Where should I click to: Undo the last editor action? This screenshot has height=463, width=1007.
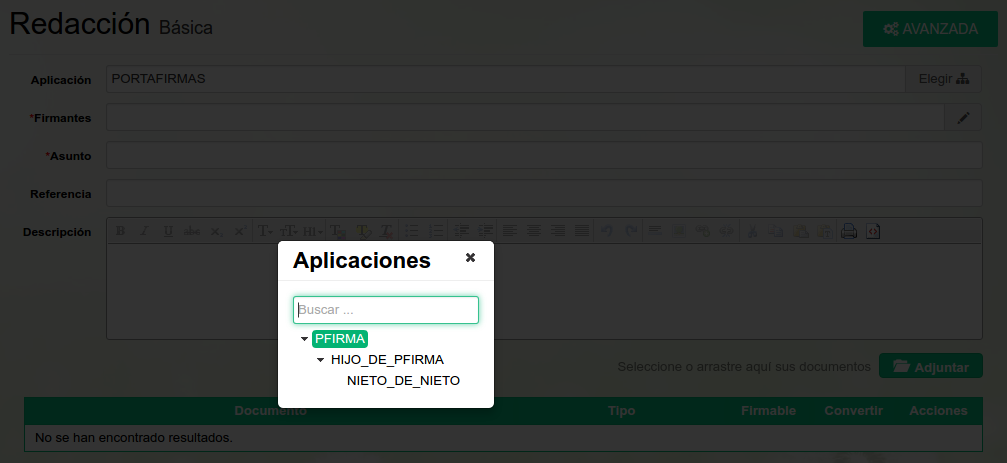[x=607, y=231]
